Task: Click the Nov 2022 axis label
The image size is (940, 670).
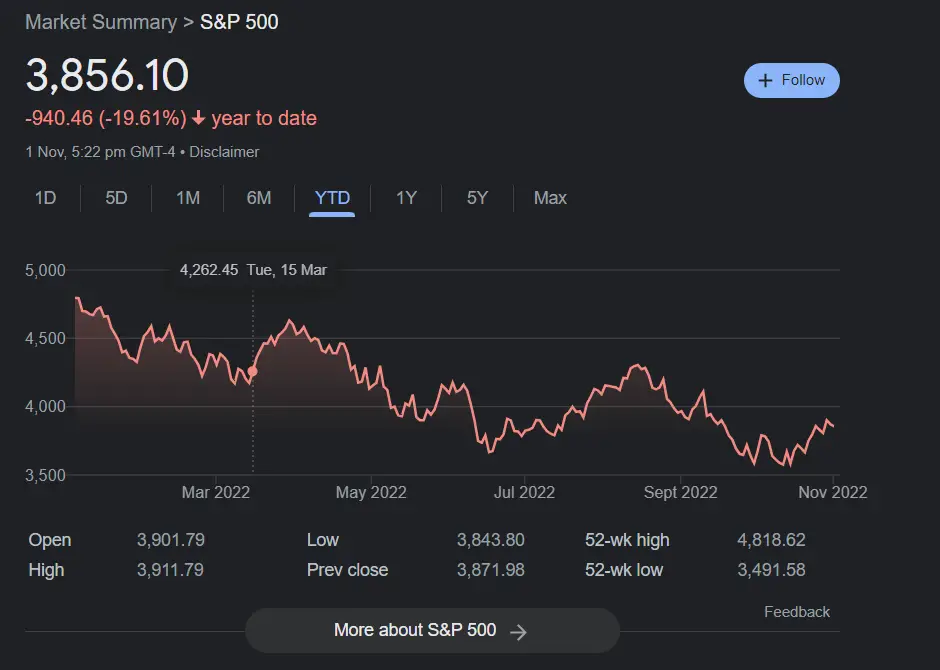Action: pyautogui.click(x=833, y=493)
